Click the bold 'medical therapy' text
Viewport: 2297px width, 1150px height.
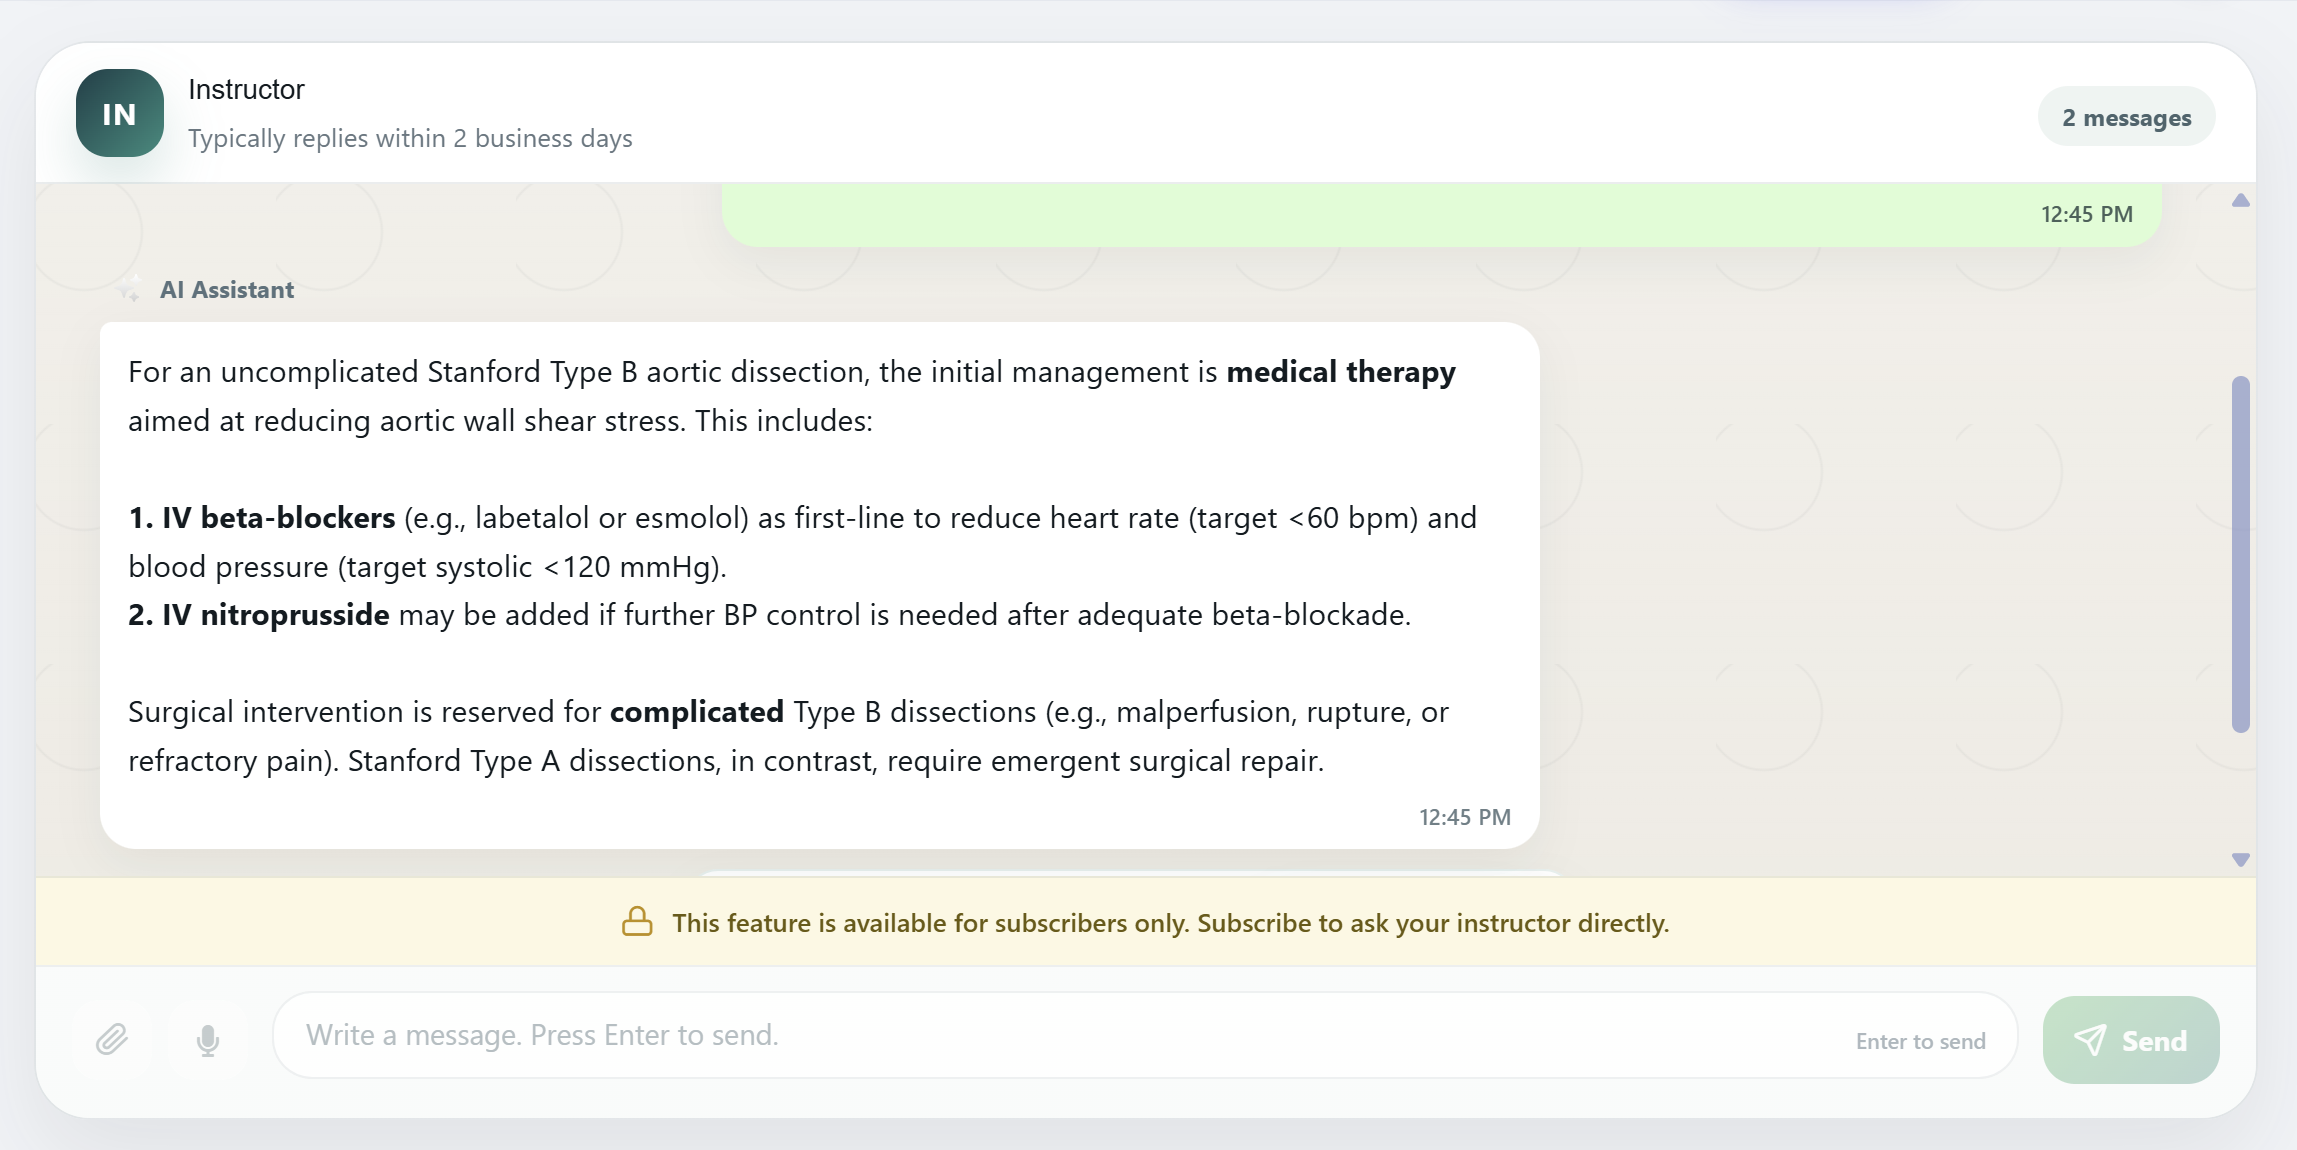(x=1341, y=372)
